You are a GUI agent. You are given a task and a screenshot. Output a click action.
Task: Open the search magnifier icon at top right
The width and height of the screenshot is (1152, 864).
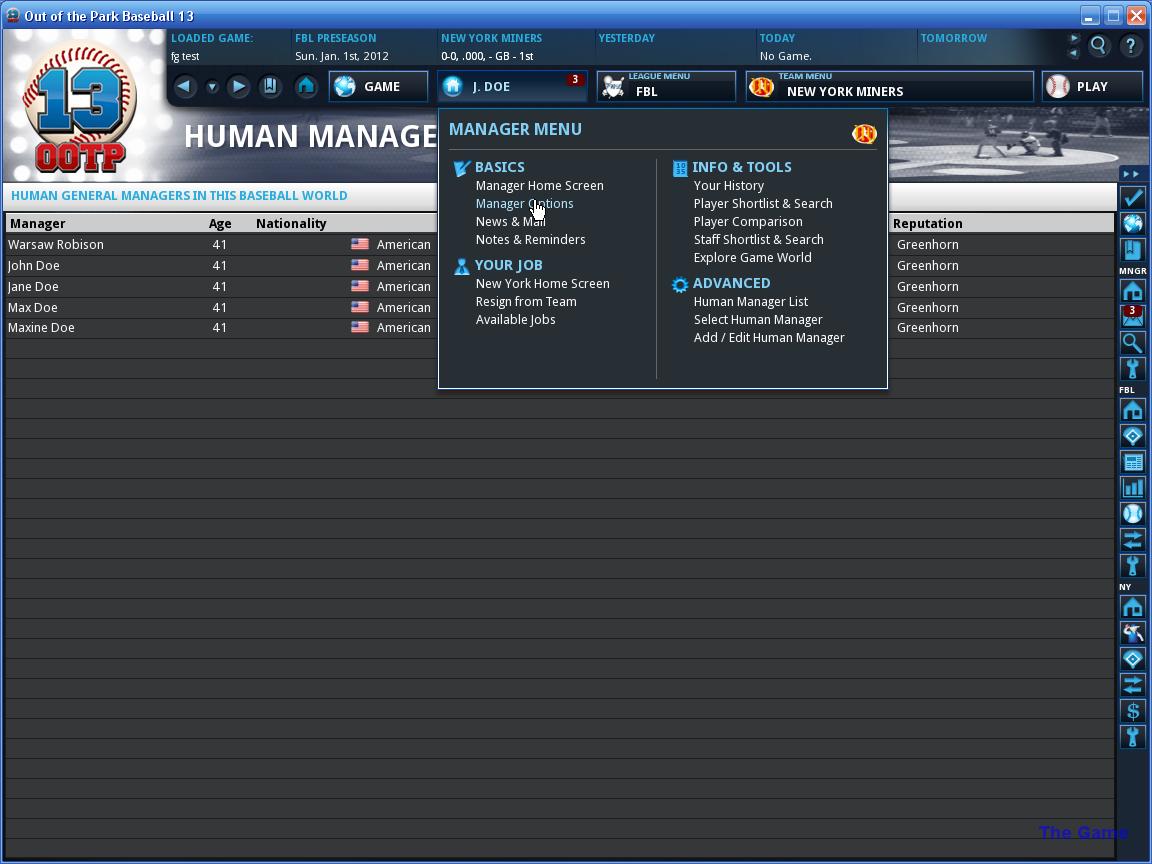[x=1098, y=46]
